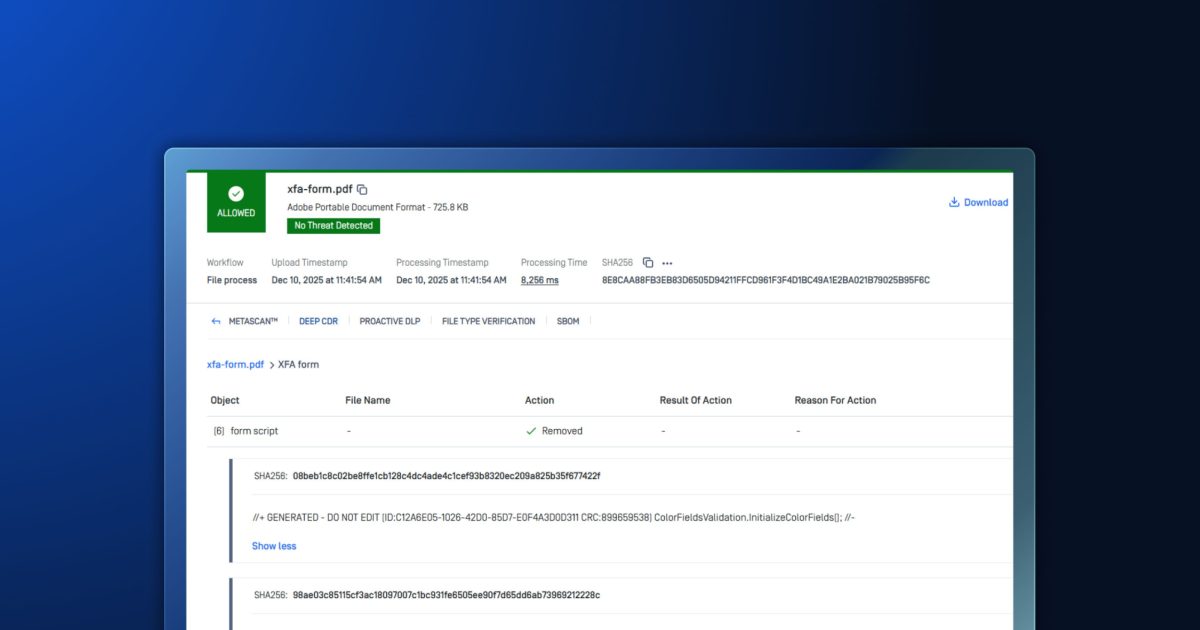Click the 8,256 ms processing time

[539, 281]
